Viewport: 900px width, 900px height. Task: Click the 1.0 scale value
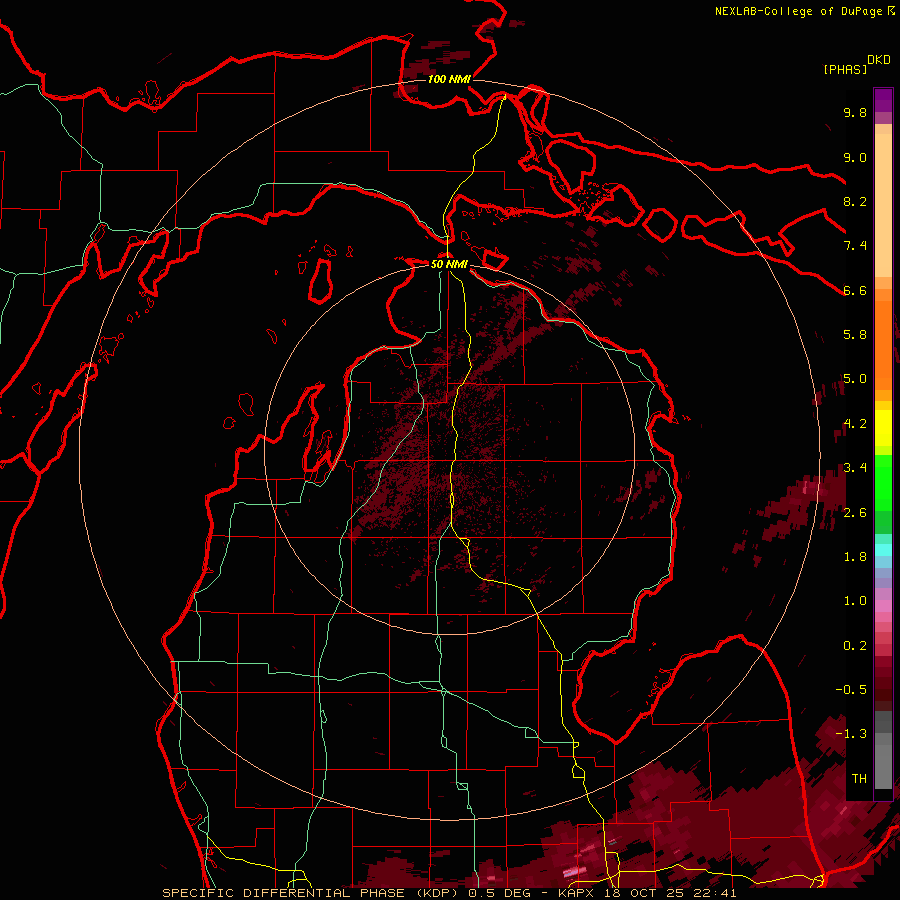855,601
